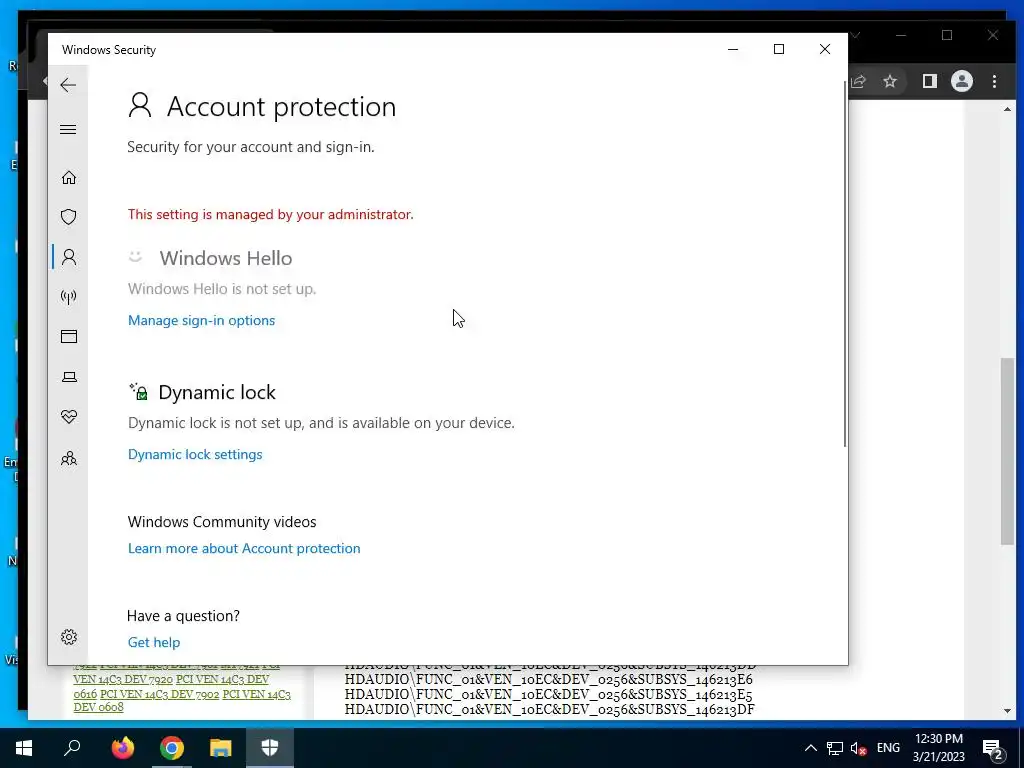Select Account protection person icon in sidebar

(x=69, y=257)
